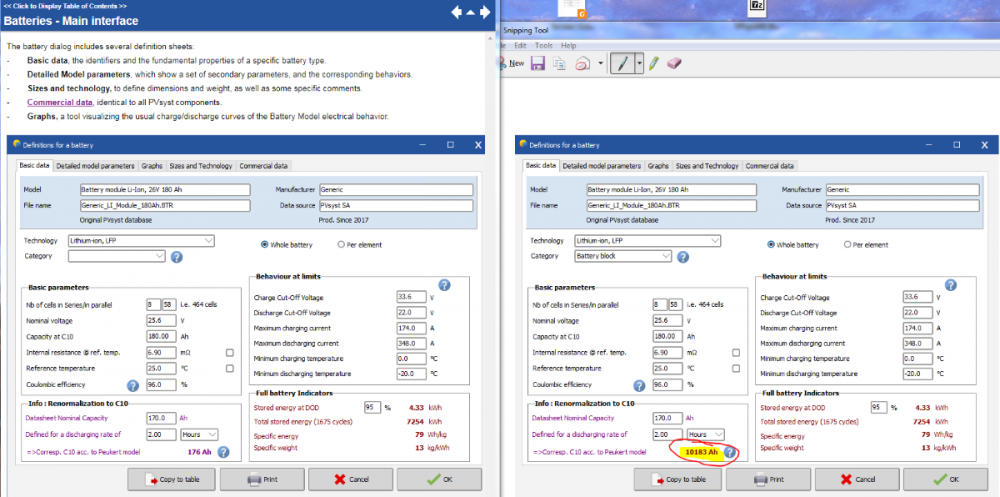Send the snip with the envelope icon
The width and height of the screenshot is (1000, 497).
click(x=582, y=63)
